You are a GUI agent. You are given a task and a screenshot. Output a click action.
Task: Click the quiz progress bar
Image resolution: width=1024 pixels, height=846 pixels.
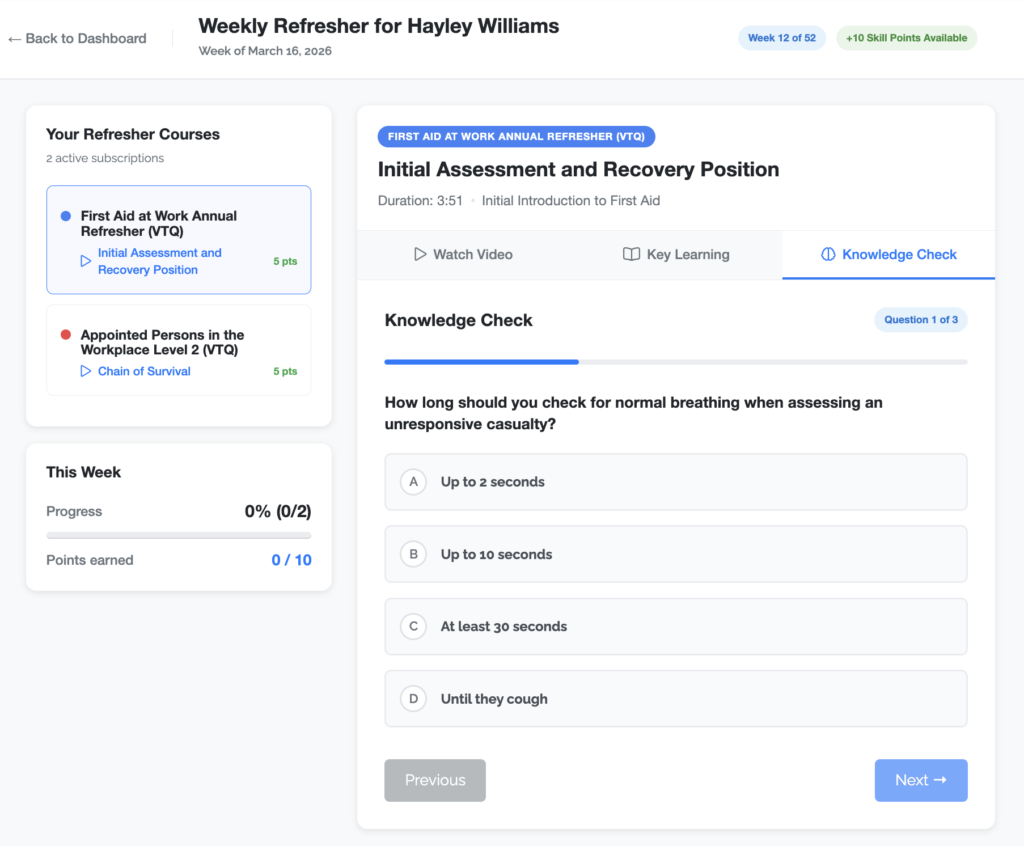[x=675, y=362]
